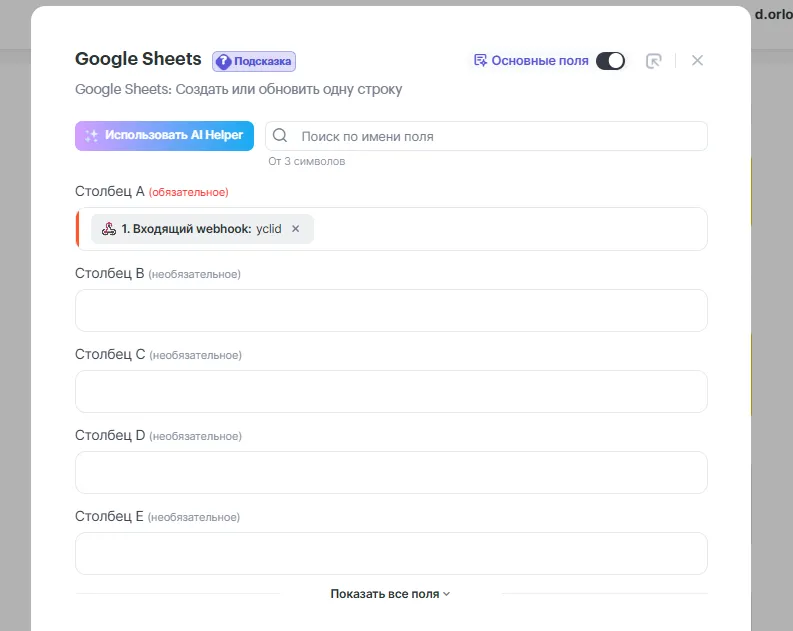Click into the Столбец C field
This screenshot has width=793, height=631.
(391, 391)
